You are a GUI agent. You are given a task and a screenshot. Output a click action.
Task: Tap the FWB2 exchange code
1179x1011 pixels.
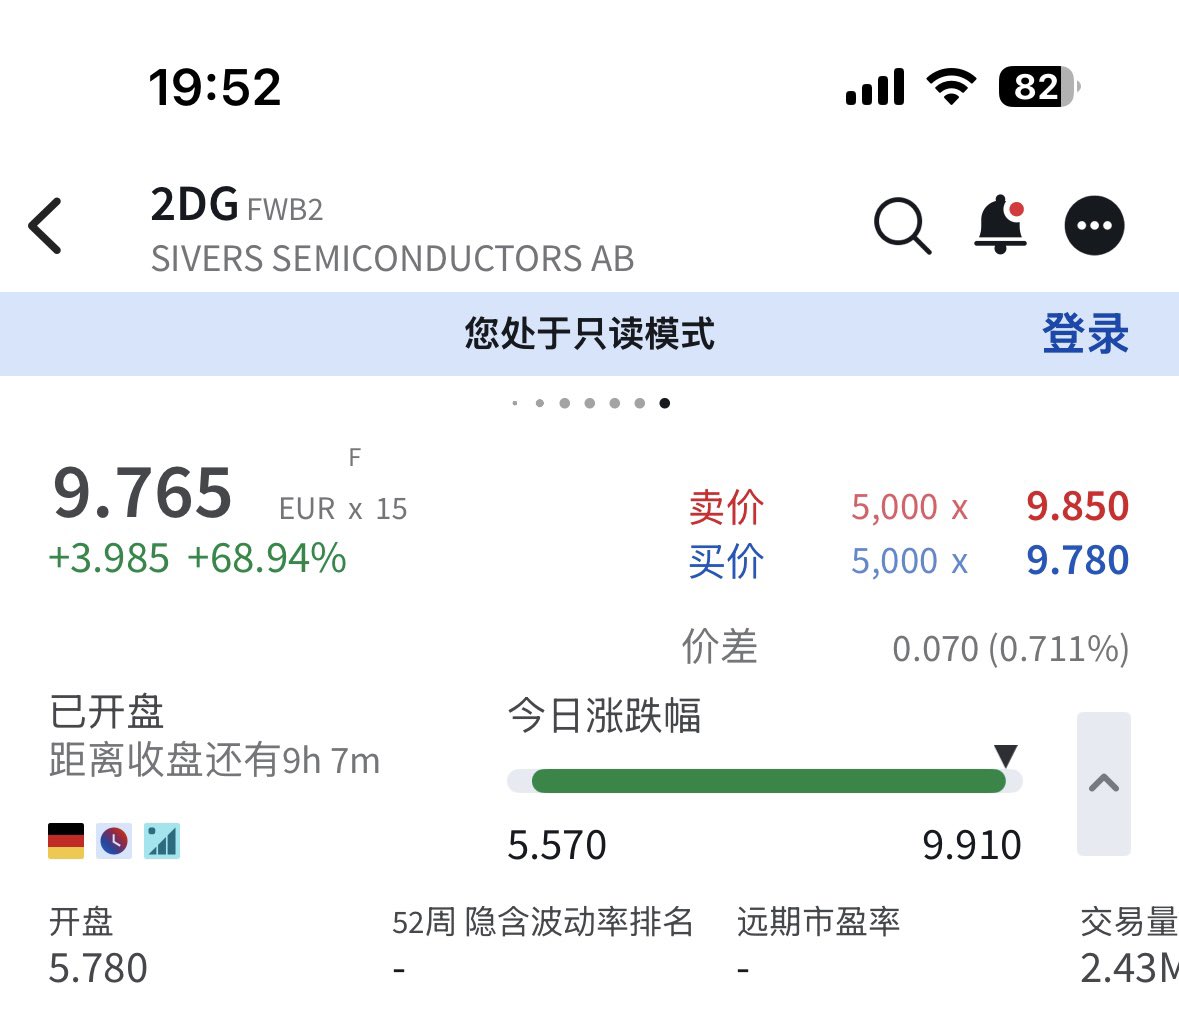285,210
